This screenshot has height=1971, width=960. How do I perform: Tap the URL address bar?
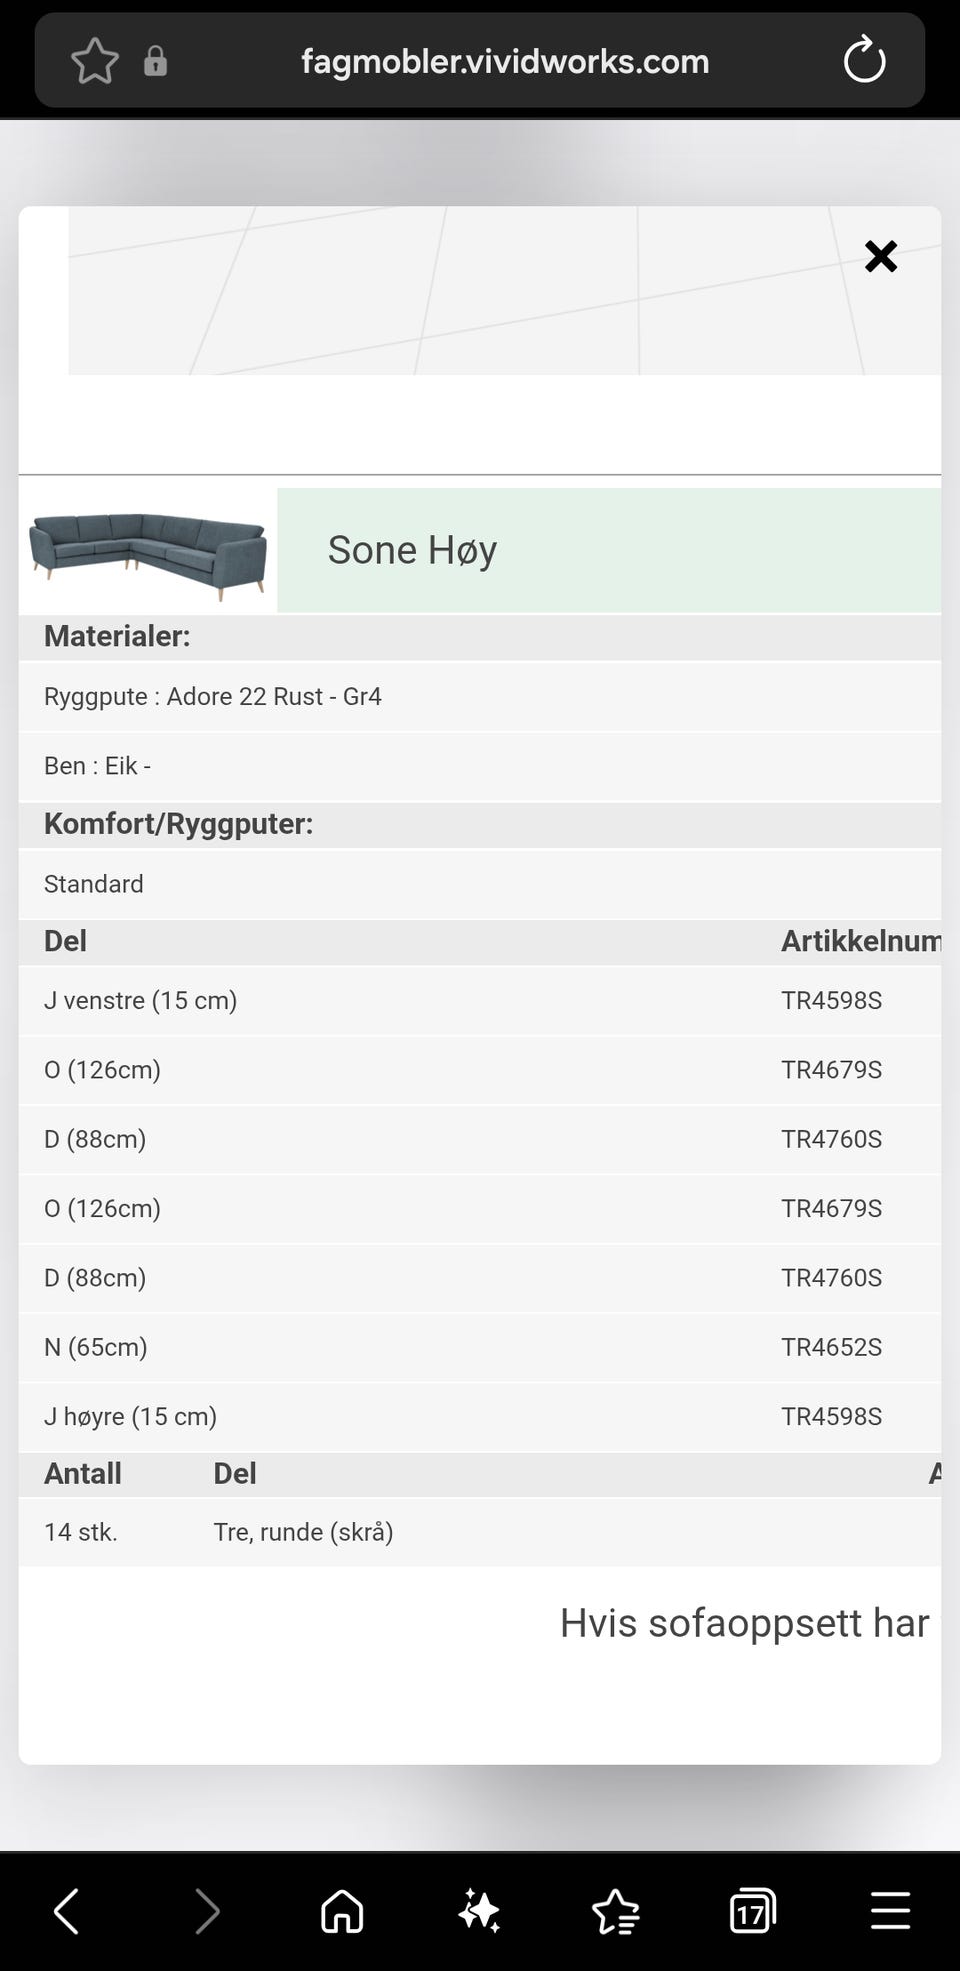[505, 62]
